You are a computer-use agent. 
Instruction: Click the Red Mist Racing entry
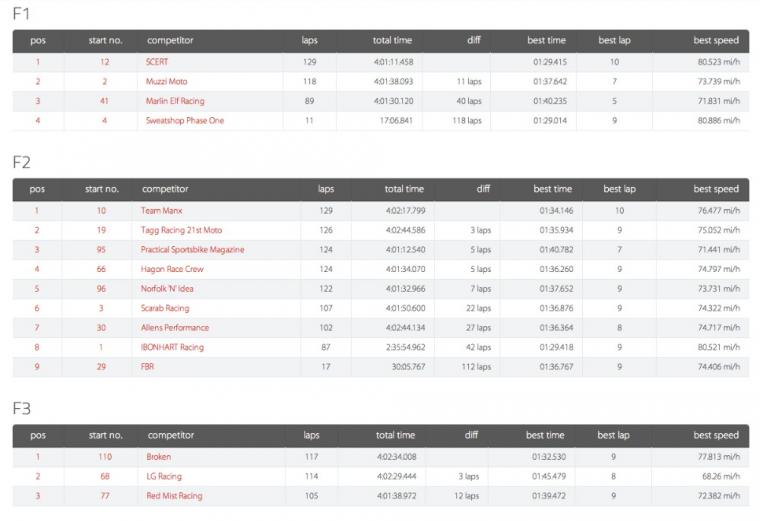174,496
